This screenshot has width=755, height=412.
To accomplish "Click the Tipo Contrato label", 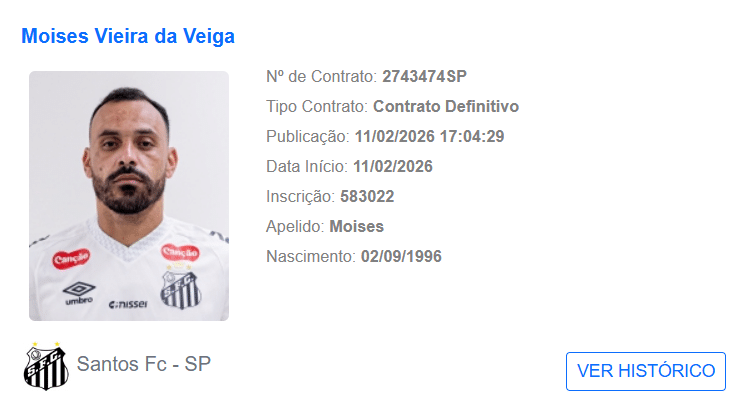I will (317, 106).
